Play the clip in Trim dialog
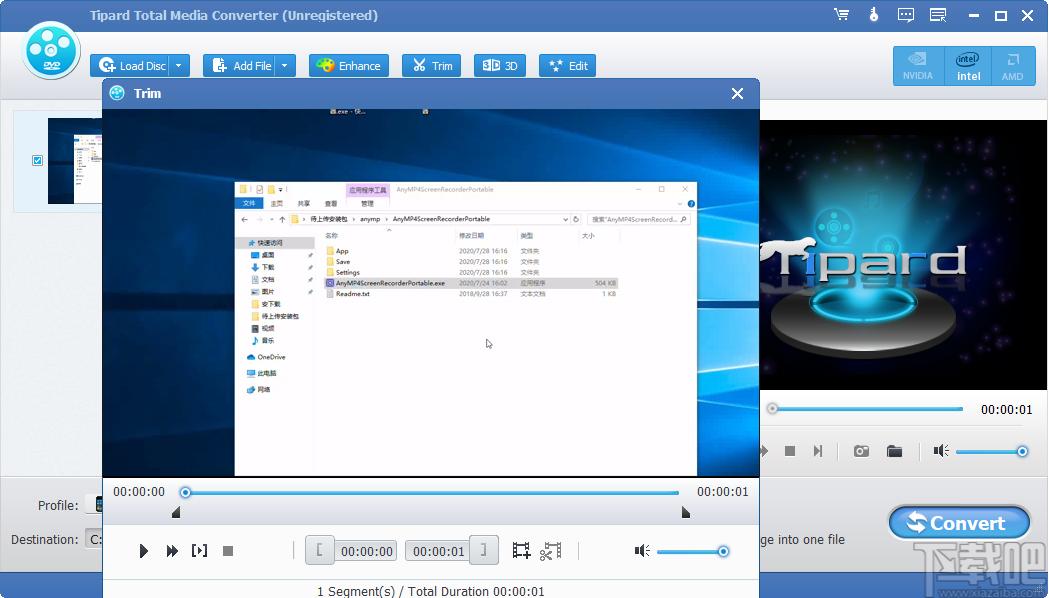The image size is (1049, 598). (143, 551)
